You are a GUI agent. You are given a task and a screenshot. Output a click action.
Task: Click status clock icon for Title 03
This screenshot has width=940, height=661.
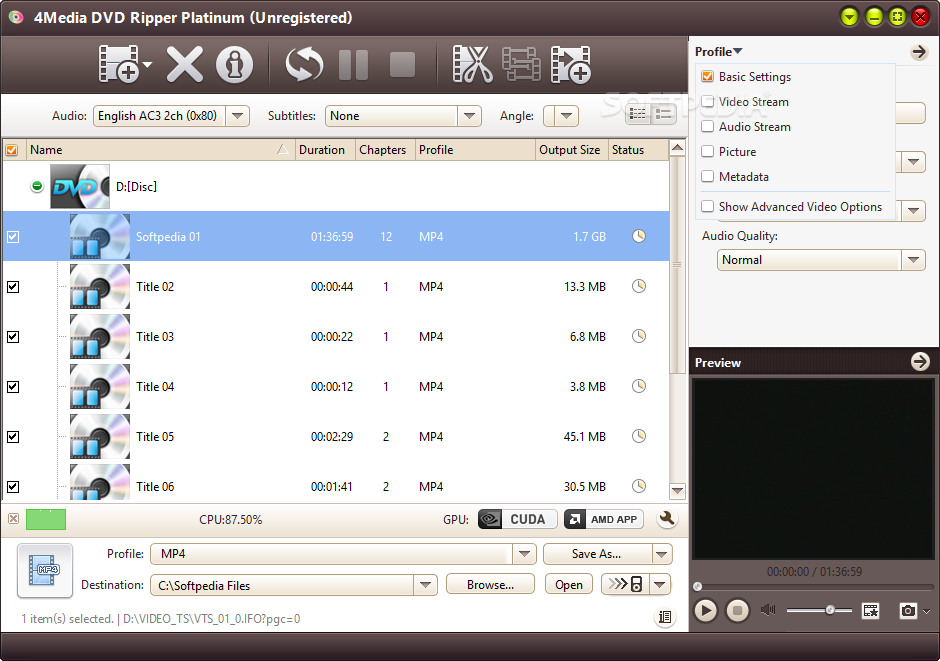pos(639,336)
